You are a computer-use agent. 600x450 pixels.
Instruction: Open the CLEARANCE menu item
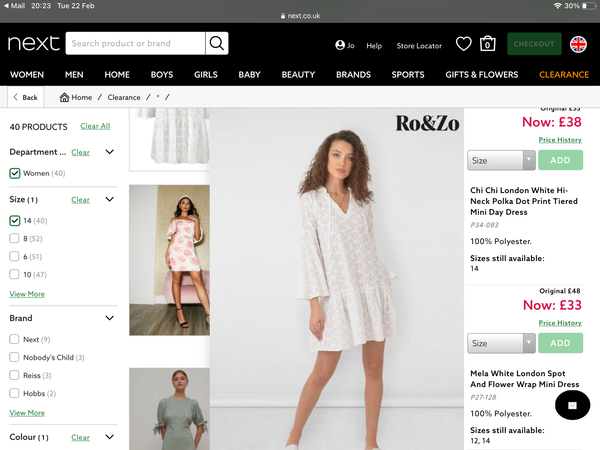click(564, 75)
